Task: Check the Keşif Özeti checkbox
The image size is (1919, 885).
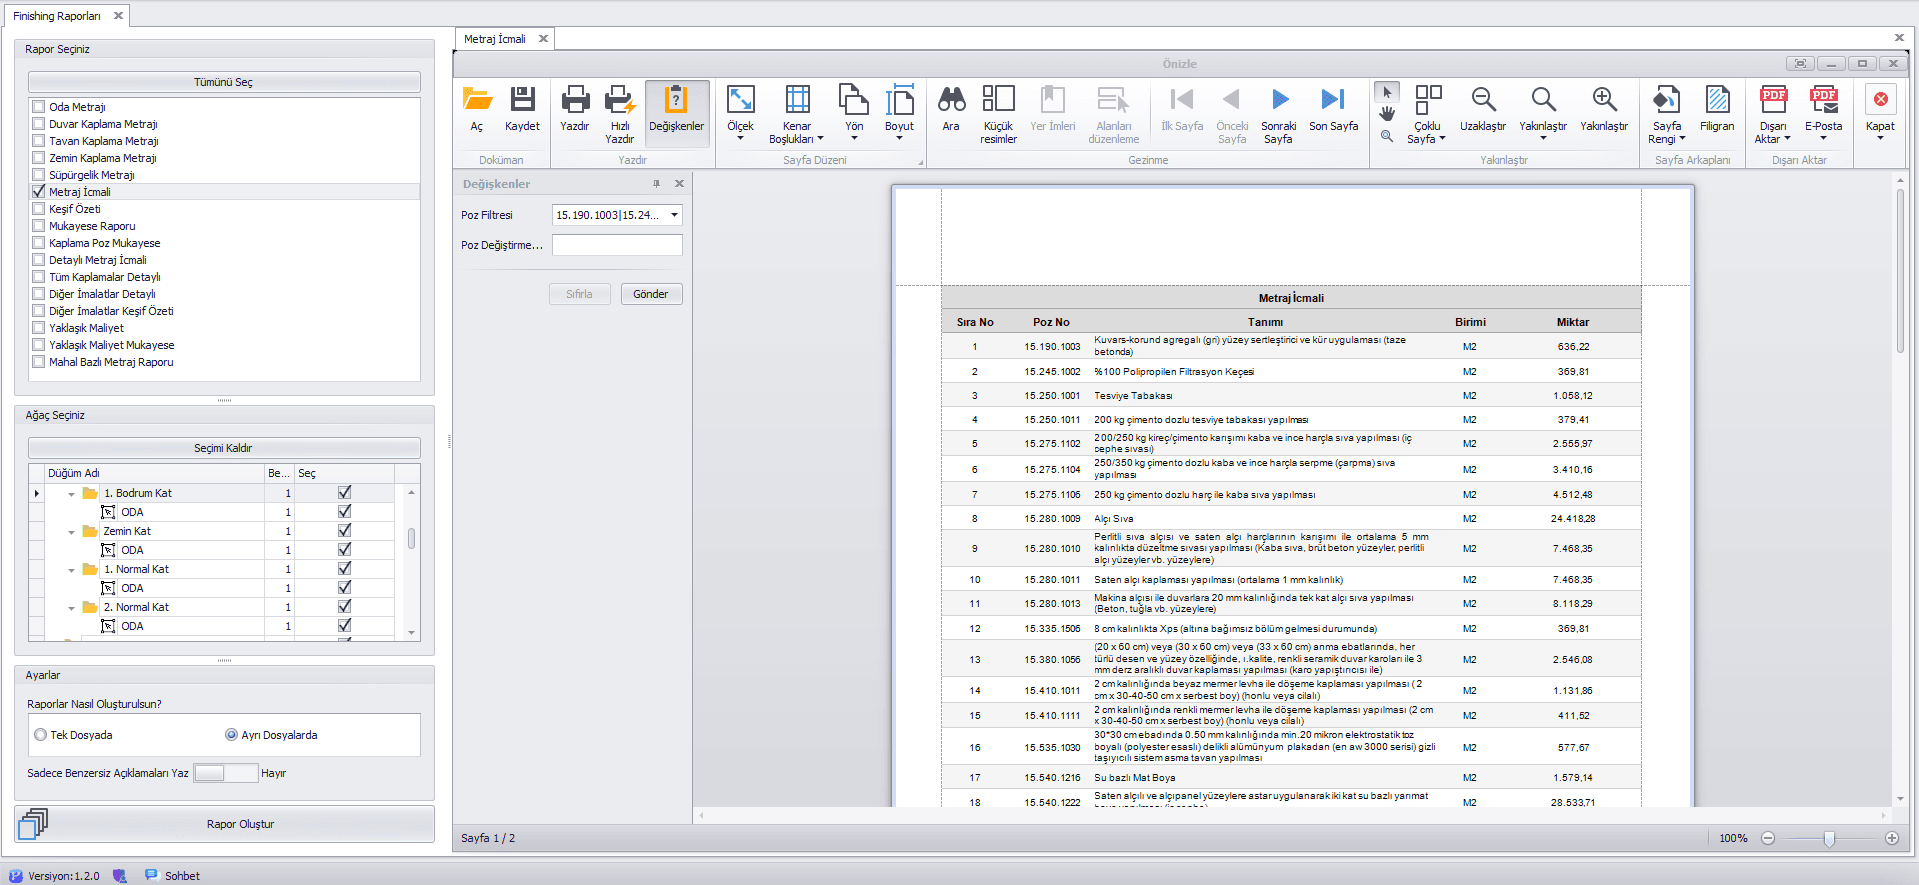Action: (39, 209)
